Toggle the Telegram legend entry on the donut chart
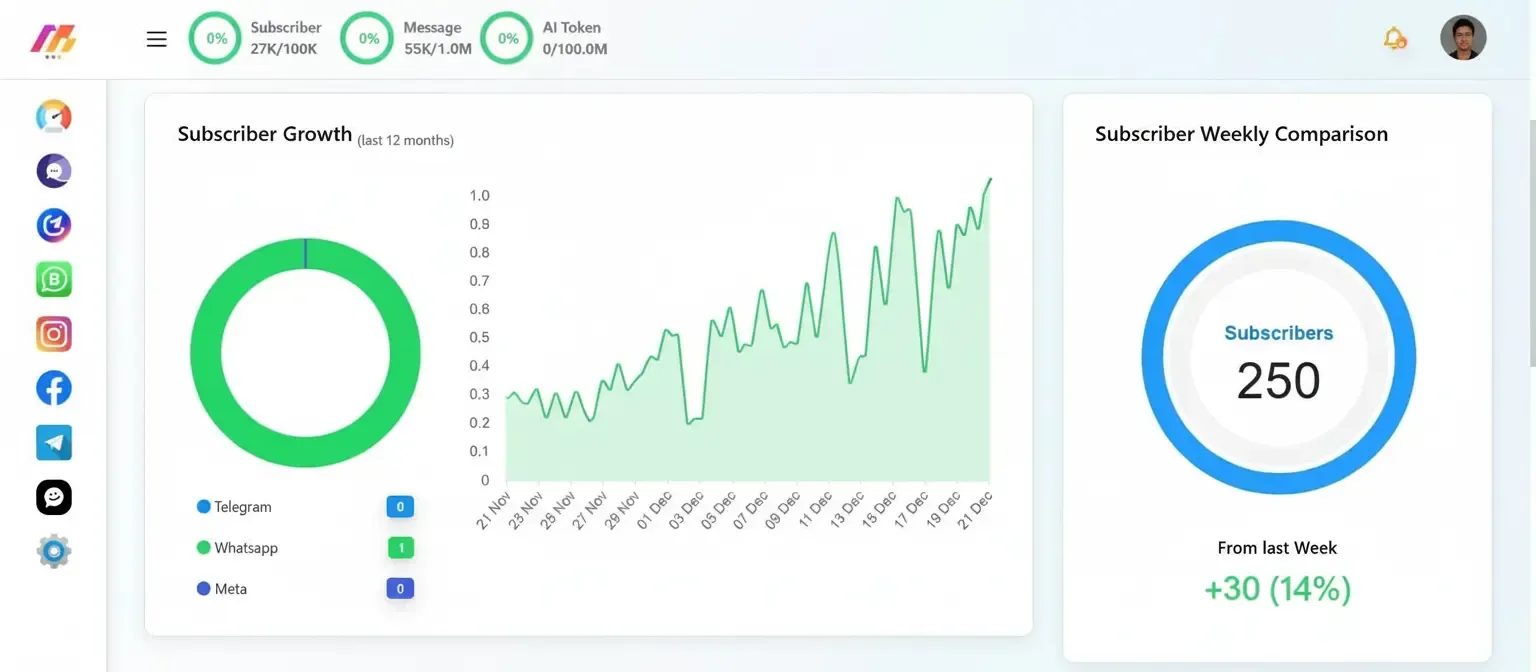 233,507
